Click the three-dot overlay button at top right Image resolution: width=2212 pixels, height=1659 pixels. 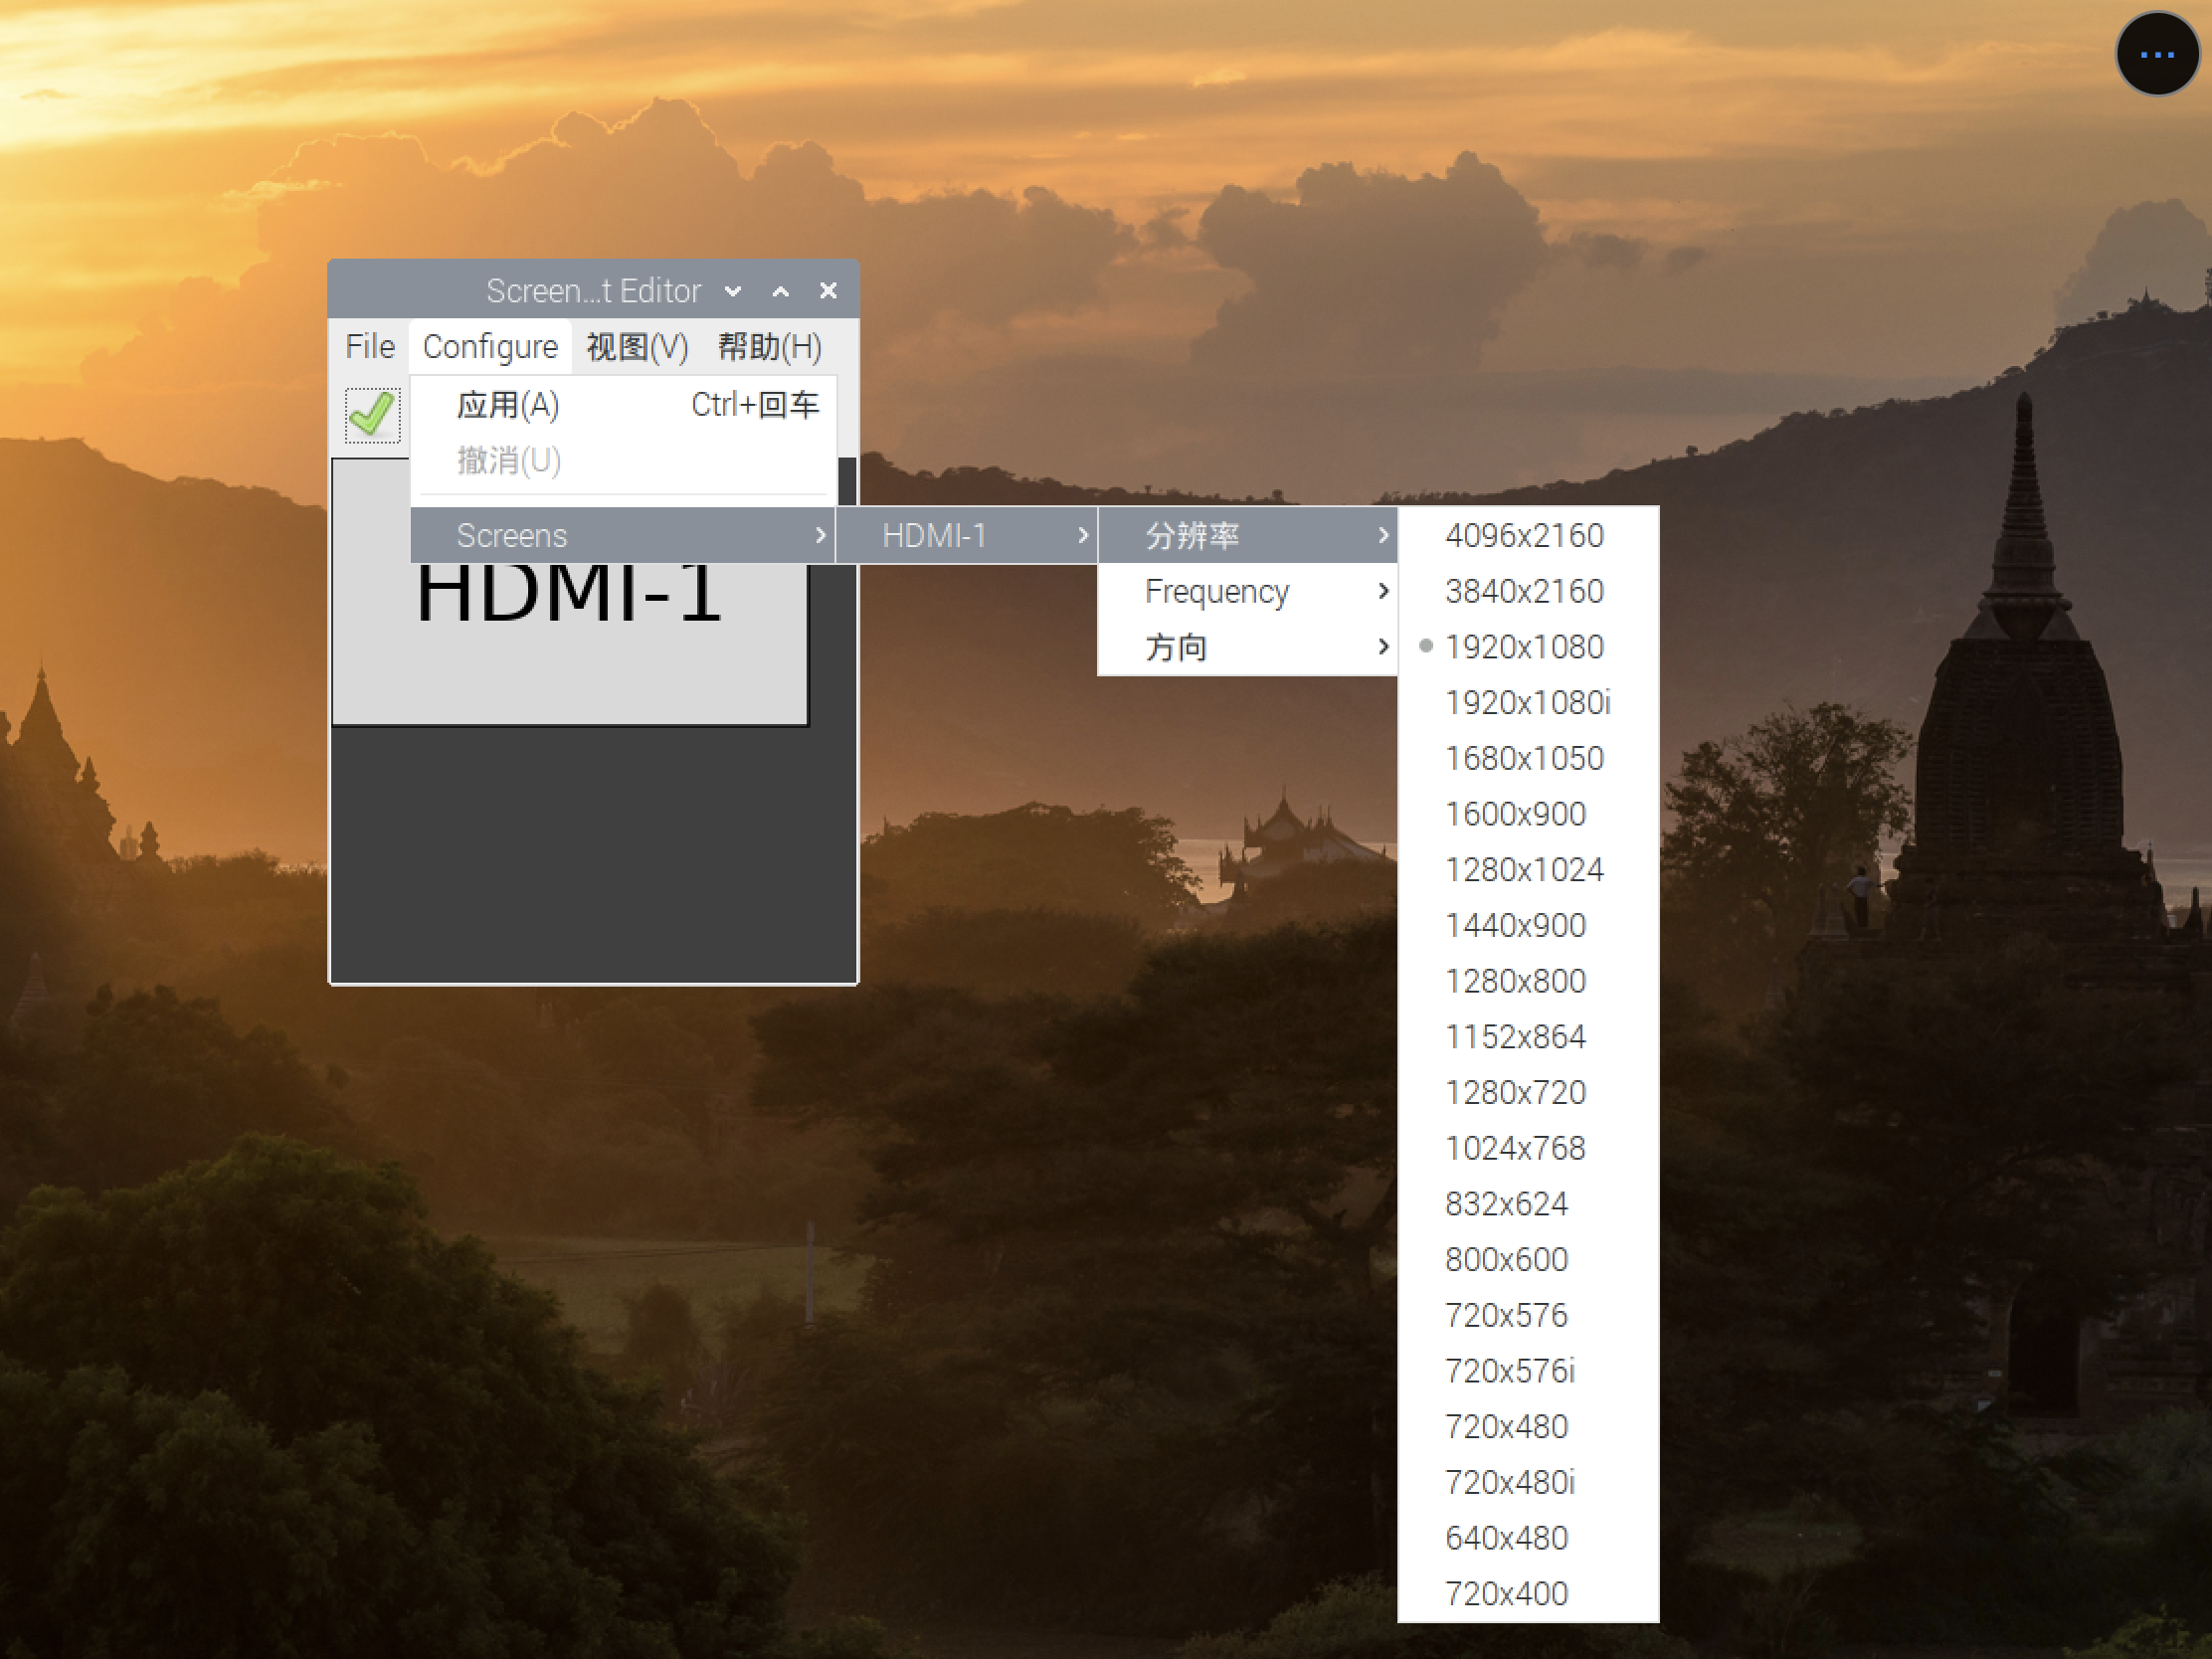pyautogui.click(x=2156, y=54)
